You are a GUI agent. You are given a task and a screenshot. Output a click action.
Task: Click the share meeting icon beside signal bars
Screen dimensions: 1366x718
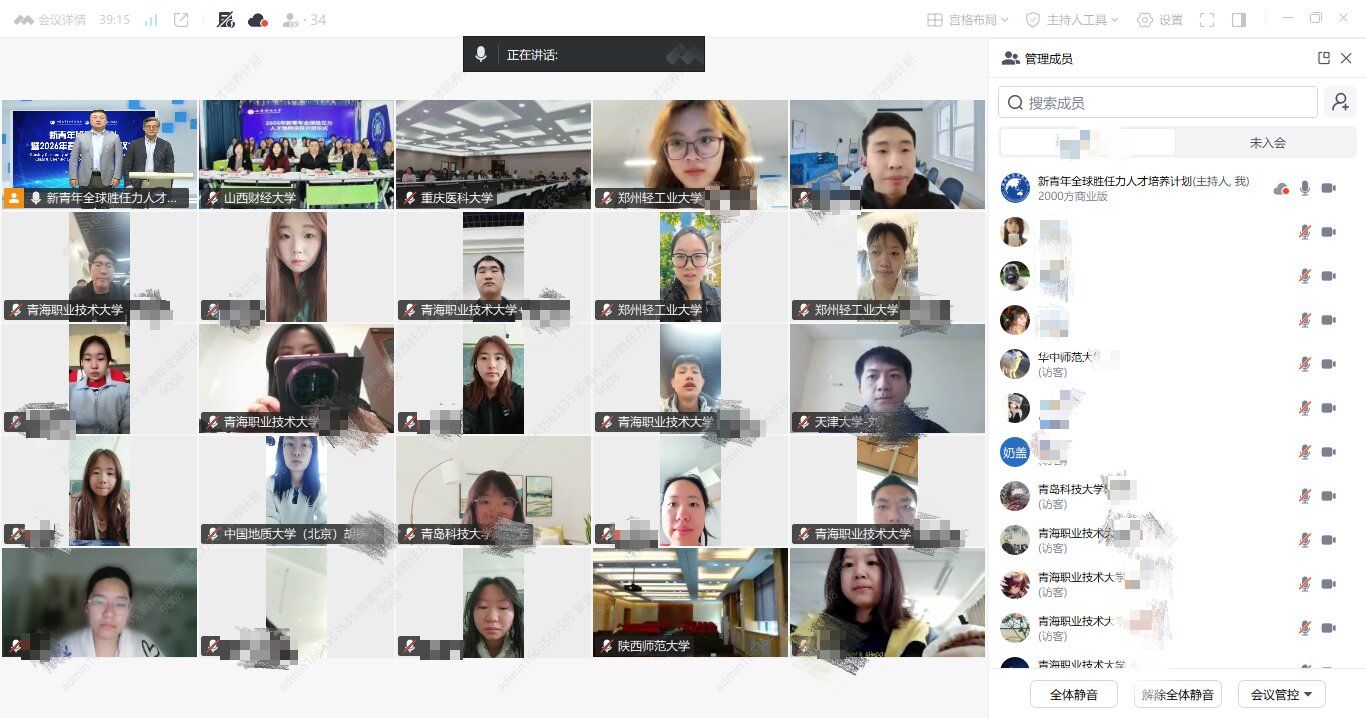181,20
